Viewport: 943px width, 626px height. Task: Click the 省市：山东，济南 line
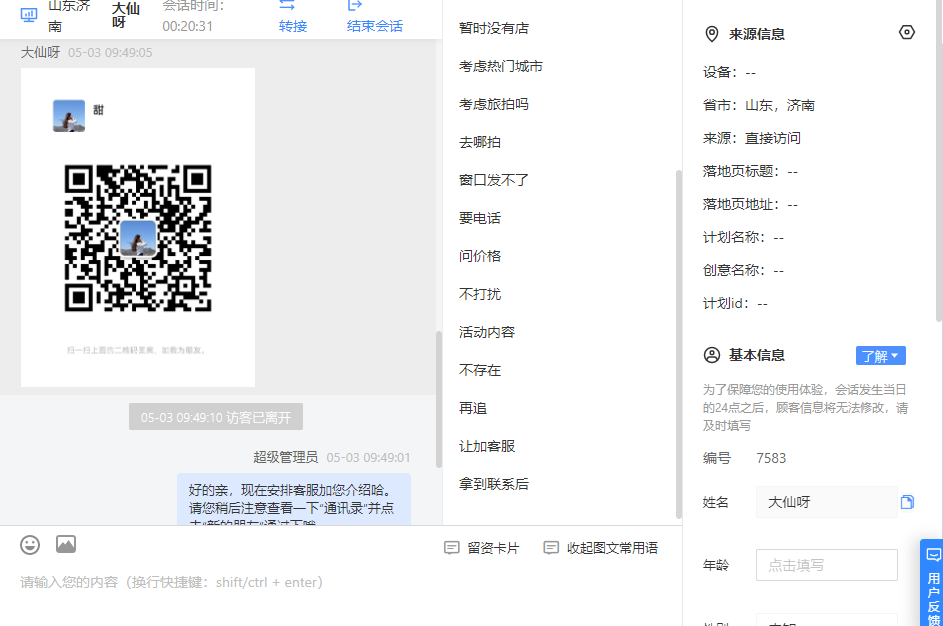pos(759,105)
